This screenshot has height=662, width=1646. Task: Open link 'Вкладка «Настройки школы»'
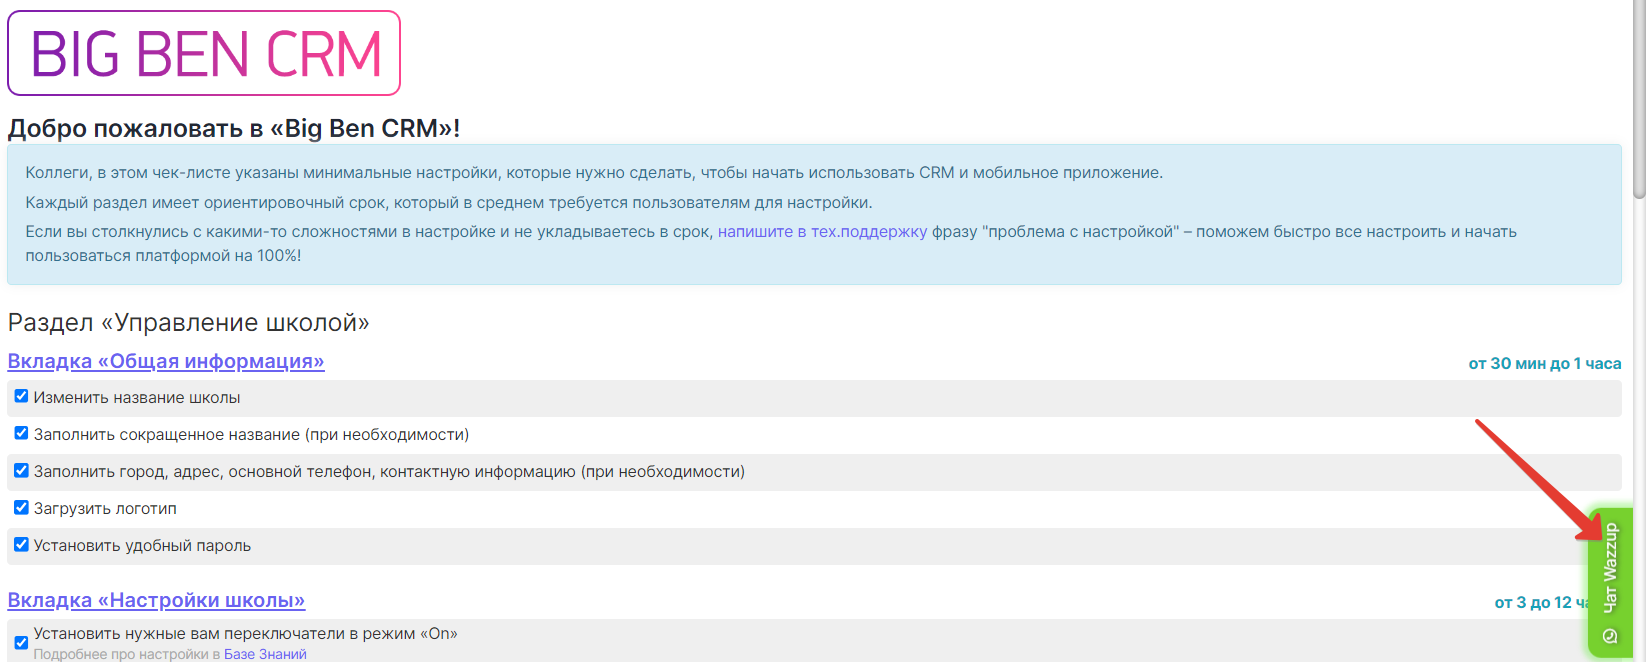tap(156, 600)
